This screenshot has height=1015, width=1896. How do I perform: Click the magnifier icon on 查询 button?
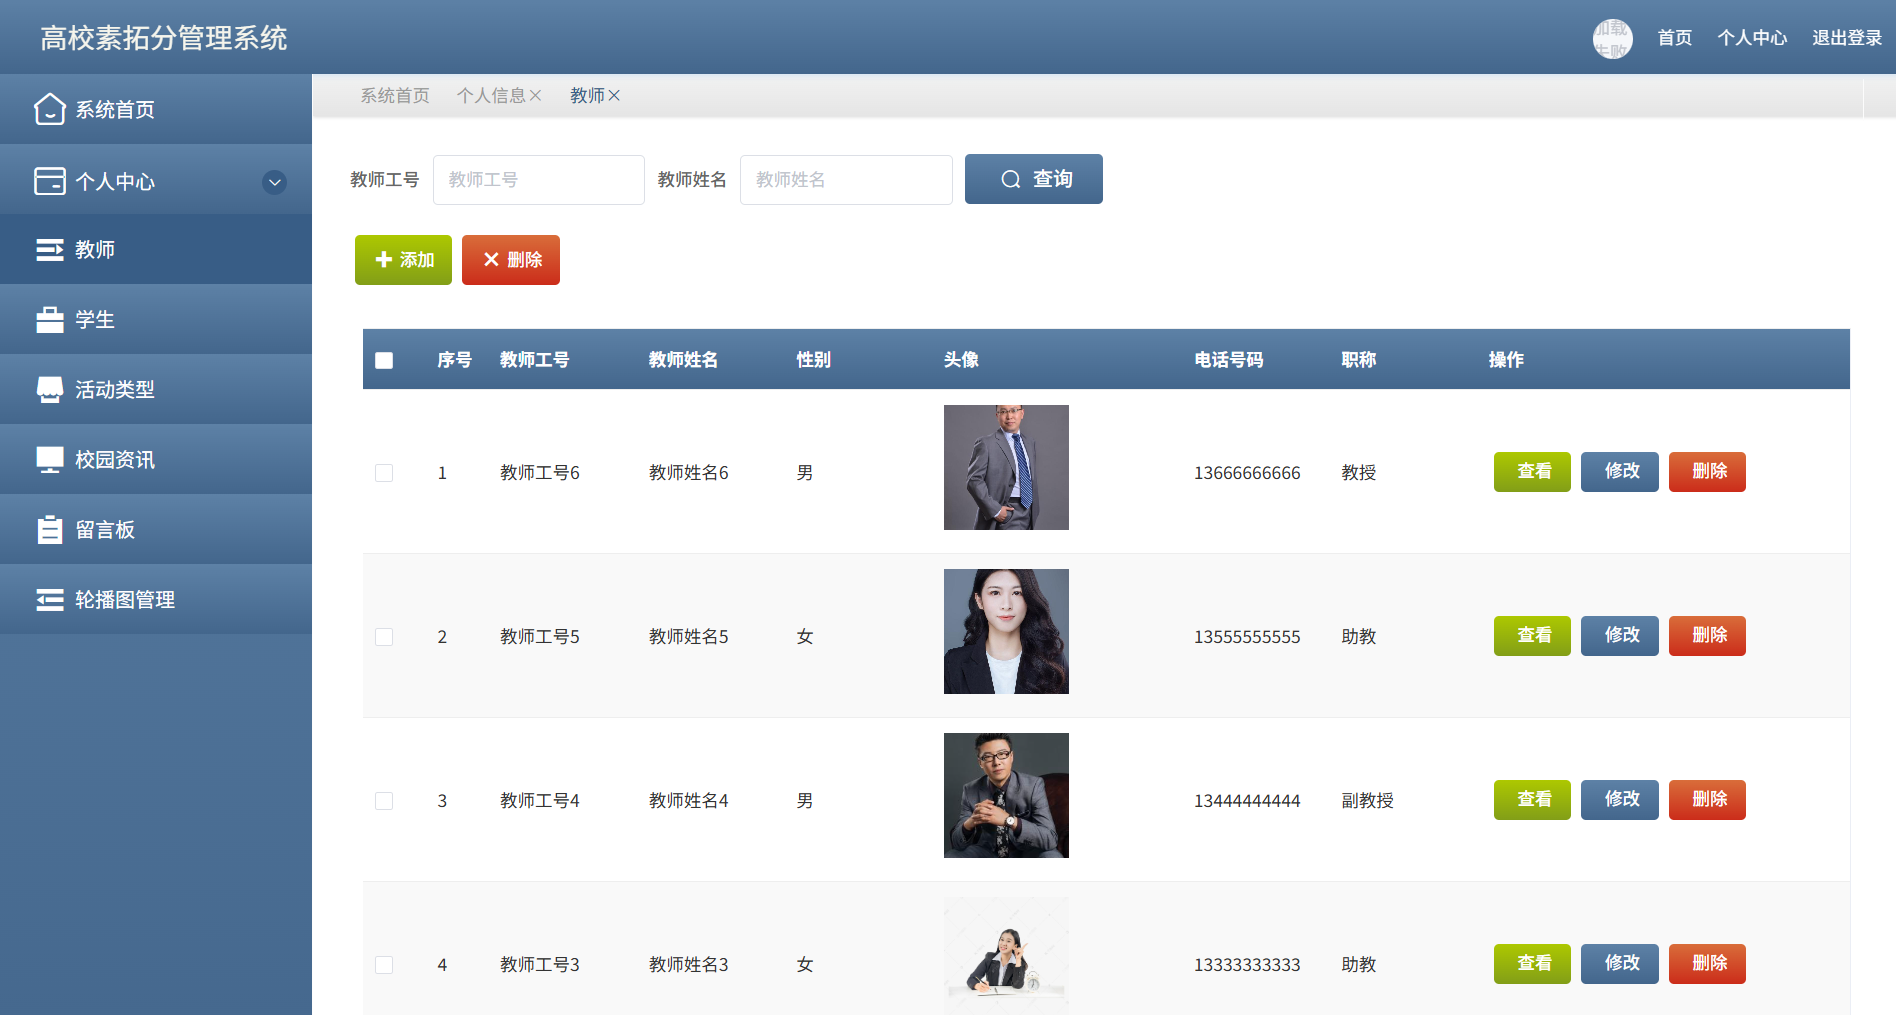pyautogui.click(x=1011, y=179)
